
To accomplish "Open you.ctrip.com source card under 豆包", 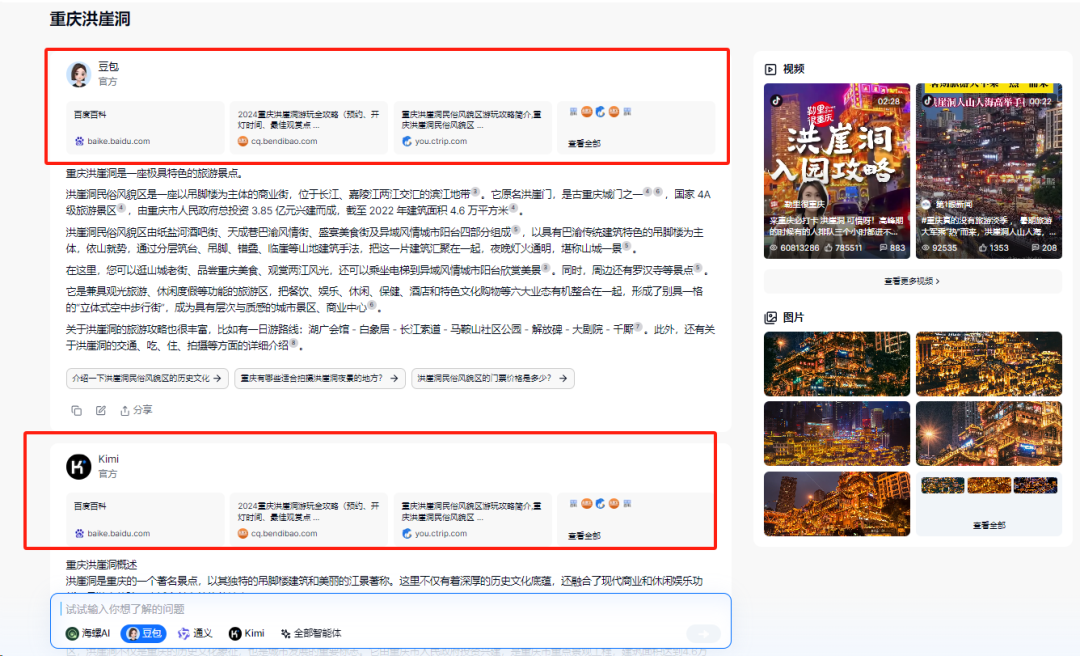I will click(473, 127).
